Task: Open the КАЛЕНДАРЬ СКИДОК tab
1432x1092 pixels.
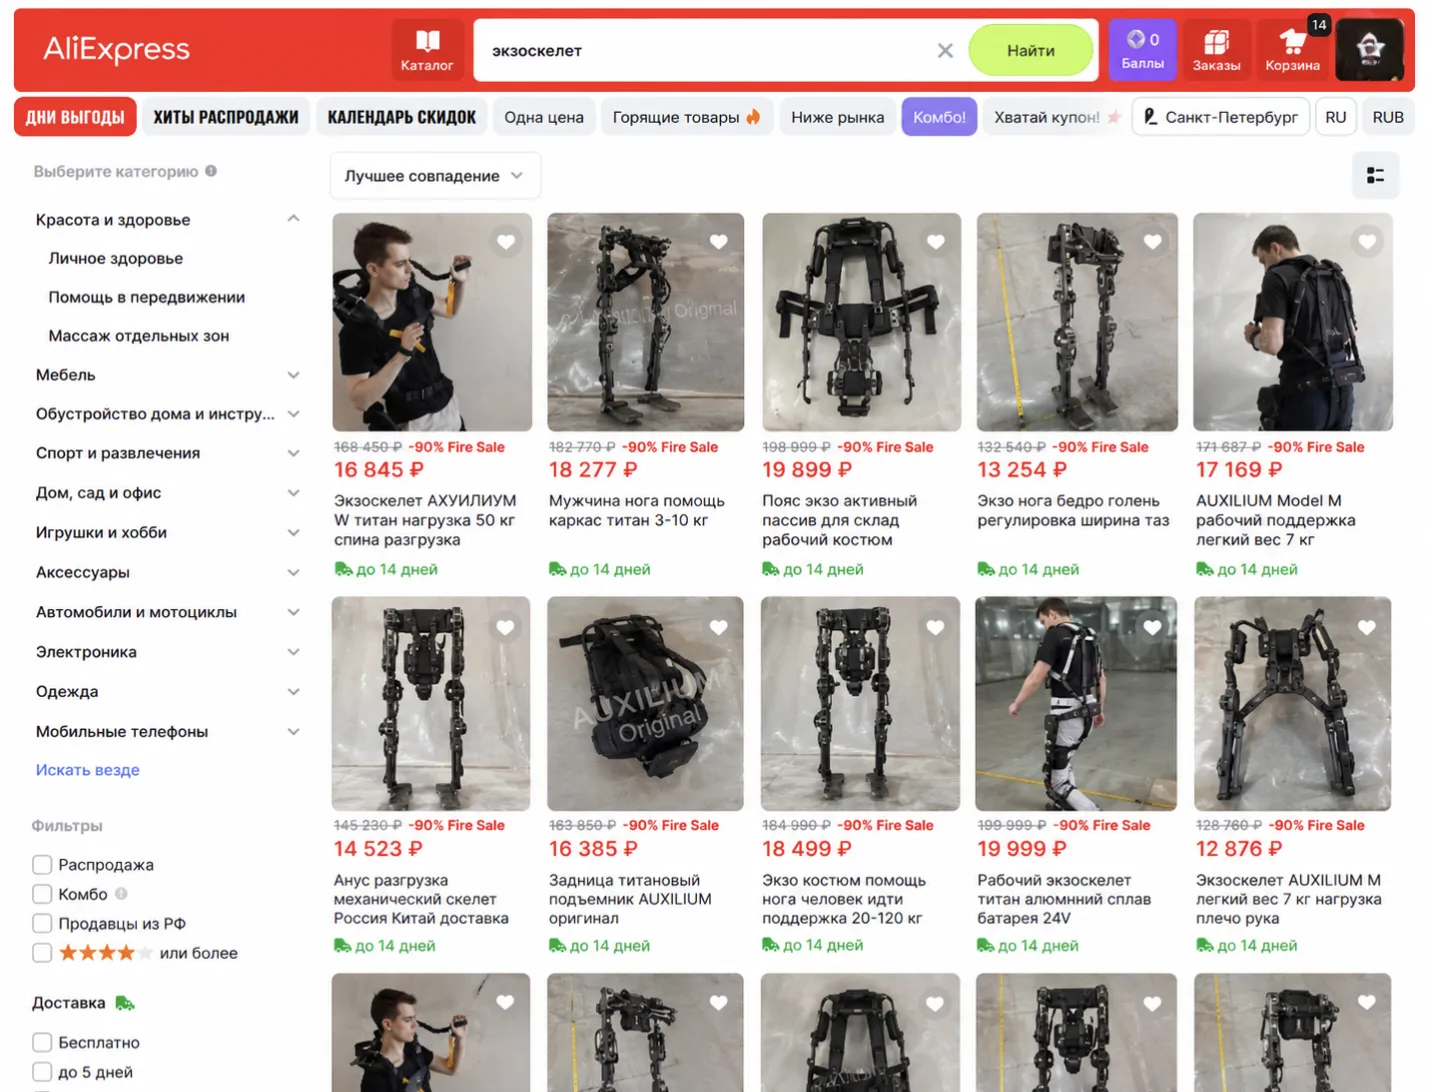Action: pyautogui.click(x=402, y=117)
